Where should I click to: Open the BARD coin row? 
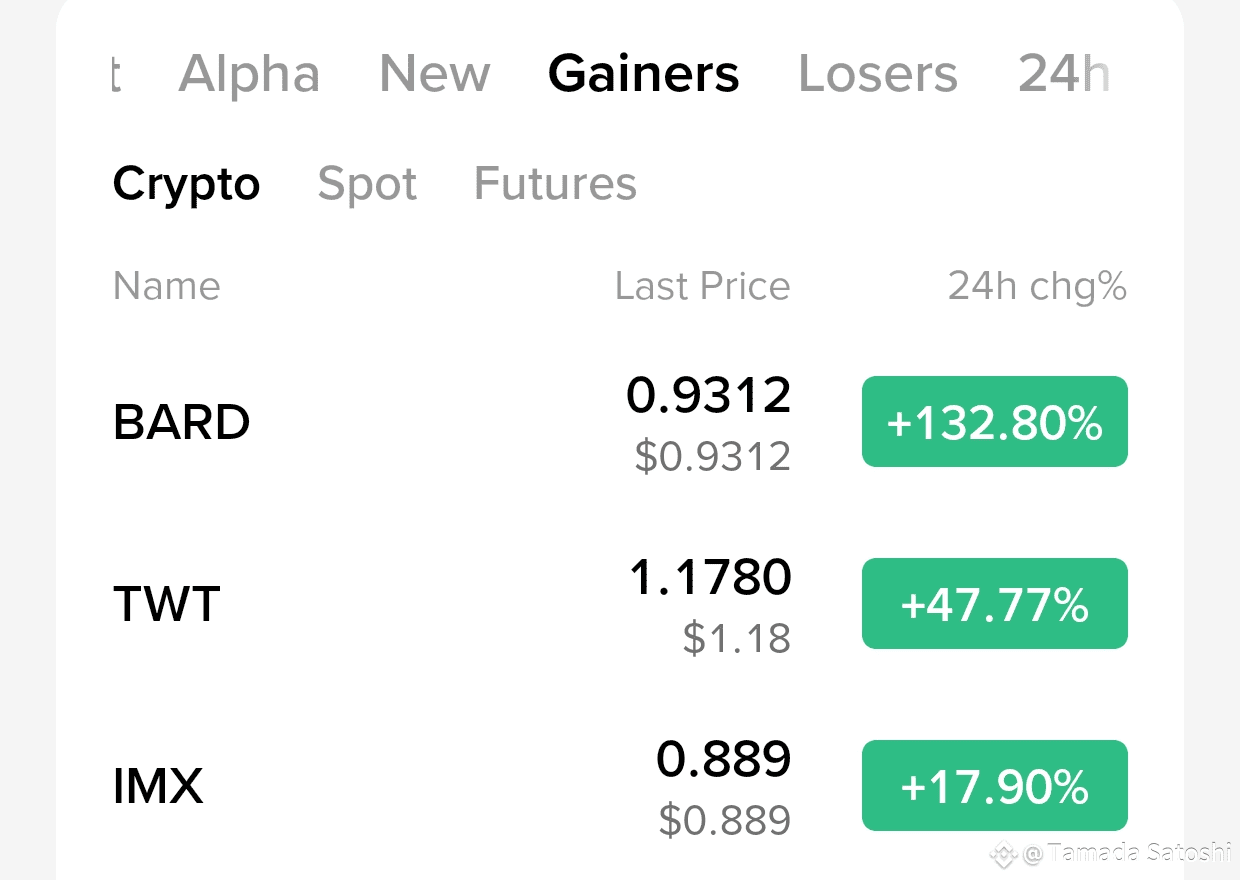tap(620, 422)
